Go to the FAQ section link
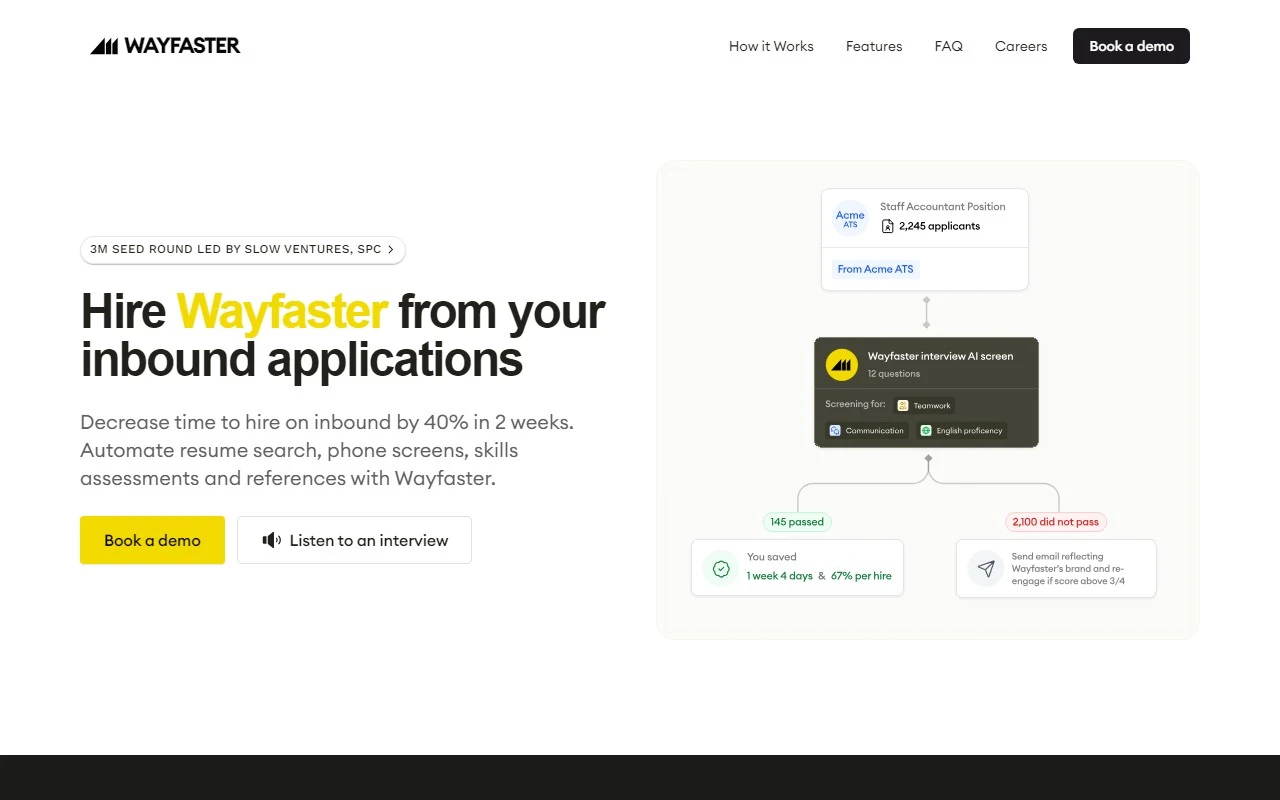Image resolution: width=1280 pixels, height=800 pixels. [948, 46]
